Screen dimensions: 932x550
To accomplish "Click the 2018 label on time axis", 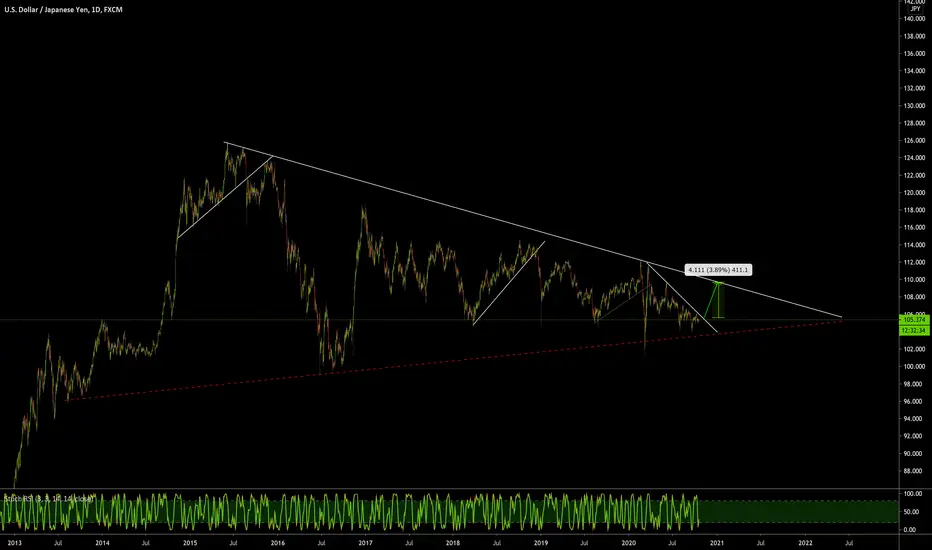I will pos(453,543).
